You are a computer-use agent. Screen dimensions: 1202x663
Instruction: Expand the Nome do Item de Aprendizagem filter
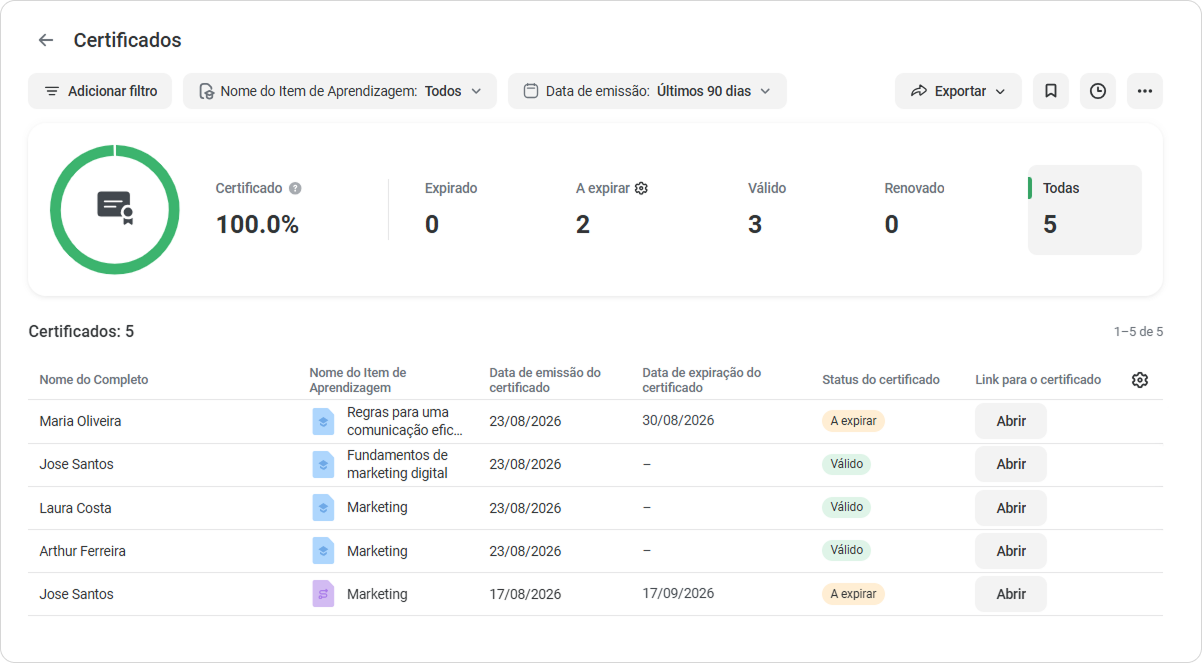[x=340, y=91]
